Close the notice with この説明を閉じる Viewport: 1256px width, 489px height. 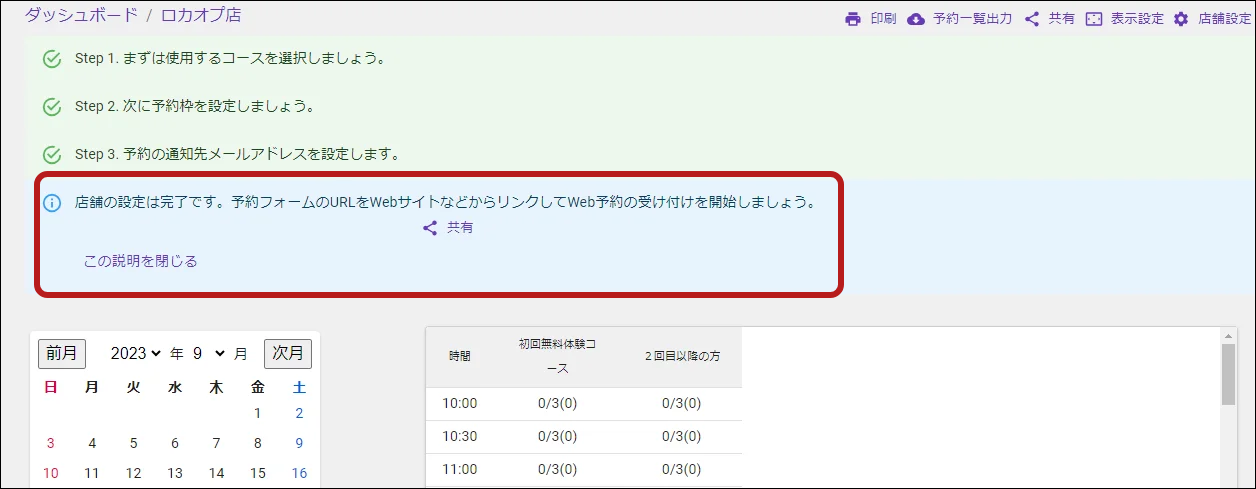coord(140,261)
